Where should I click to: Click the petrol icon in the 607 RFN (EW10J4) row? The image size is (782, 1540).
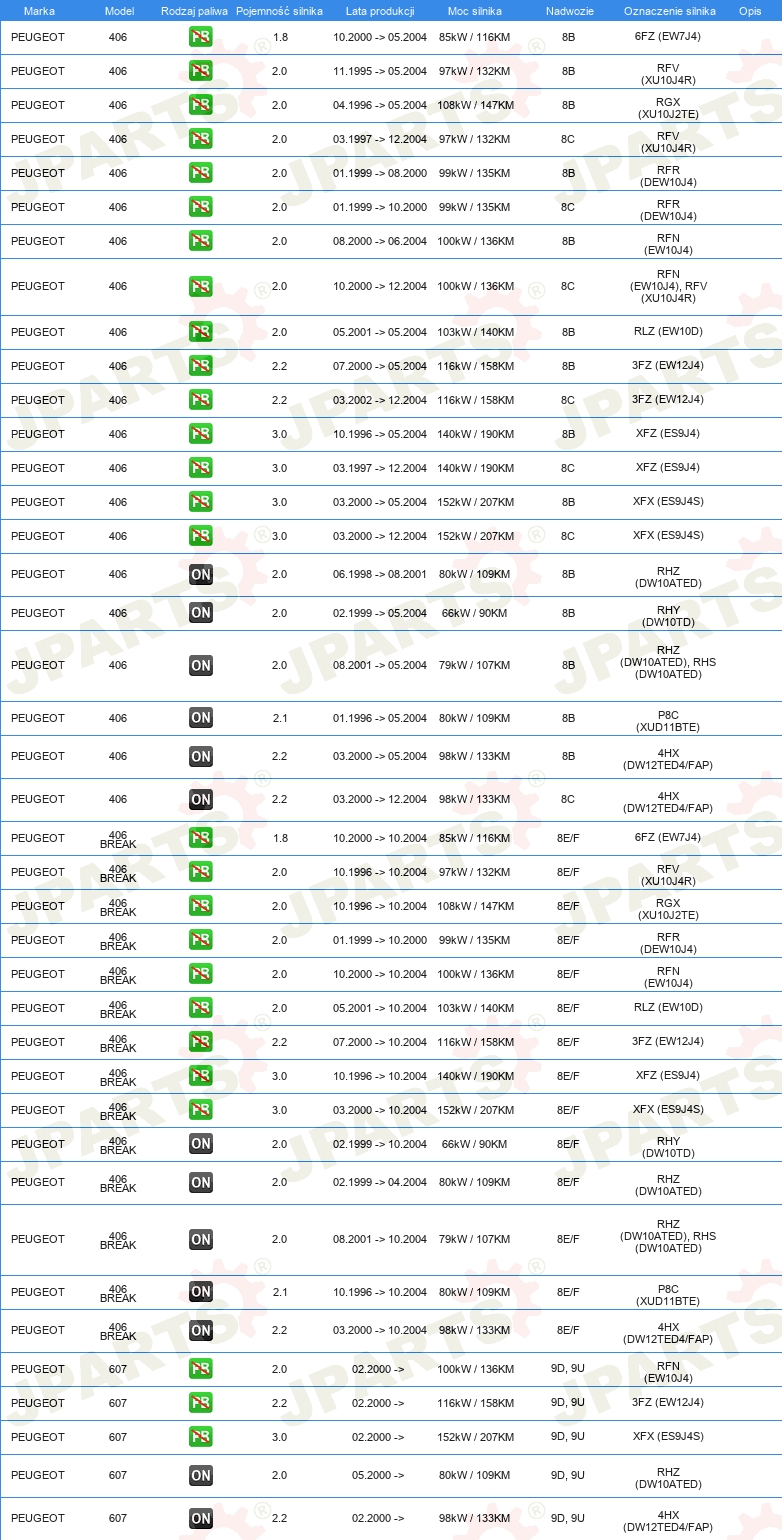click(201, 1369)
